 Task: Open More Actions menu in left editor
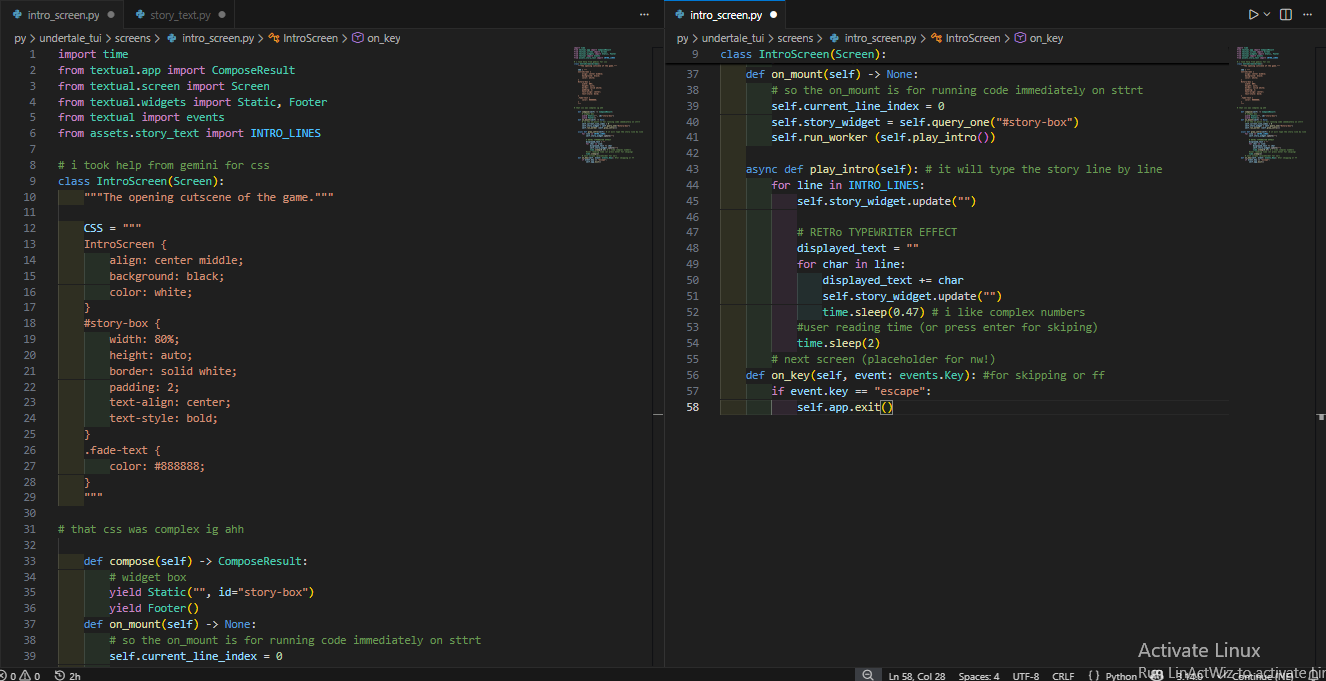point(645,15)
